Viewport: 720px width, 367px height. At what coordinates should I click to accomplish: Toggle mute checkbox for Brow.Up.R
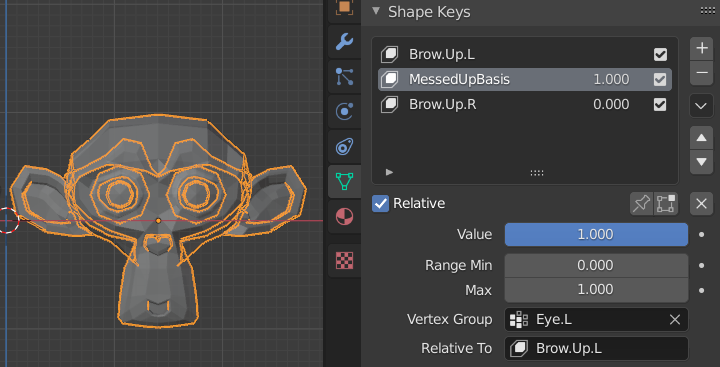[x=660, y=105]
